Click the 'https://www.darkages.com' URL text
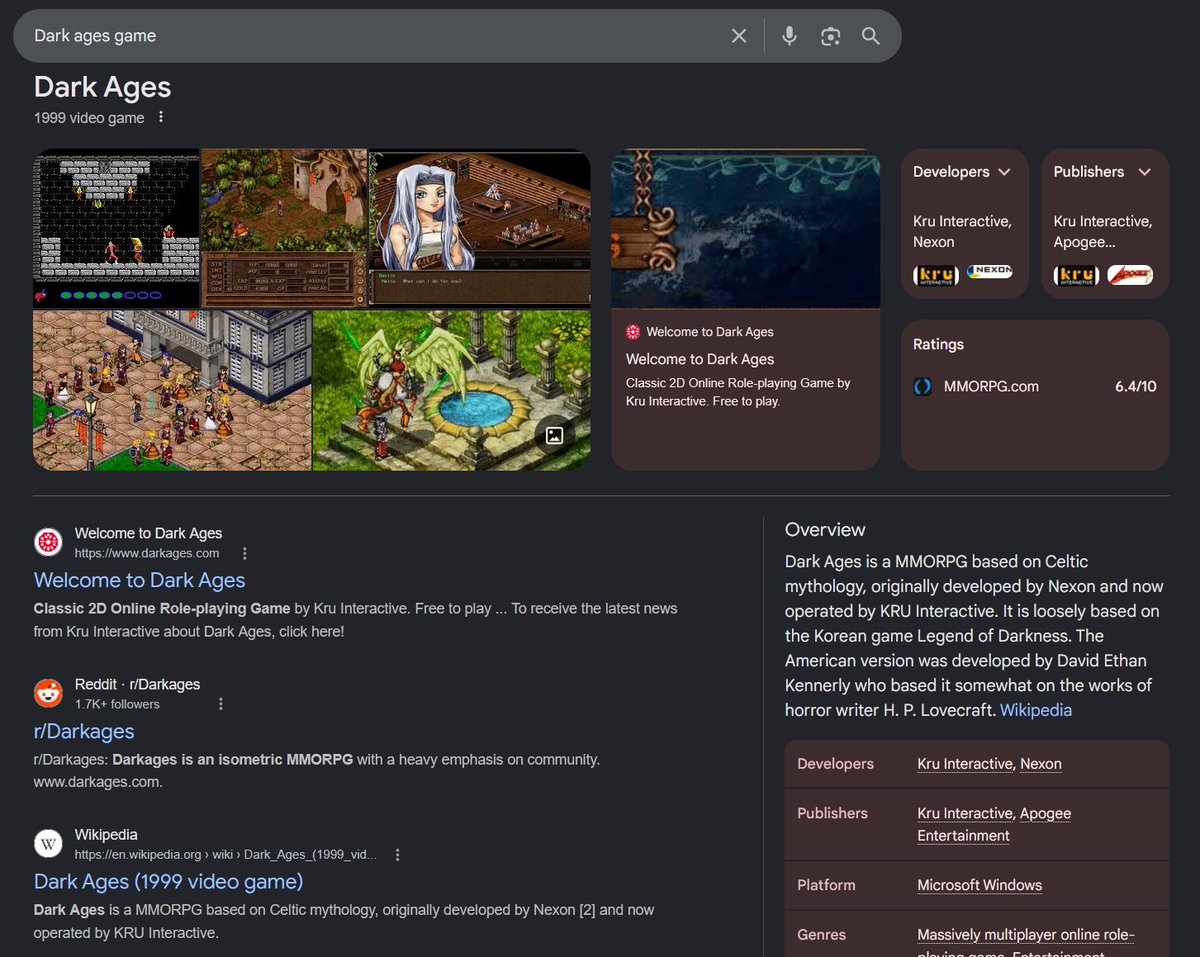Screen dimensions: 1200x957 point(147,553)
